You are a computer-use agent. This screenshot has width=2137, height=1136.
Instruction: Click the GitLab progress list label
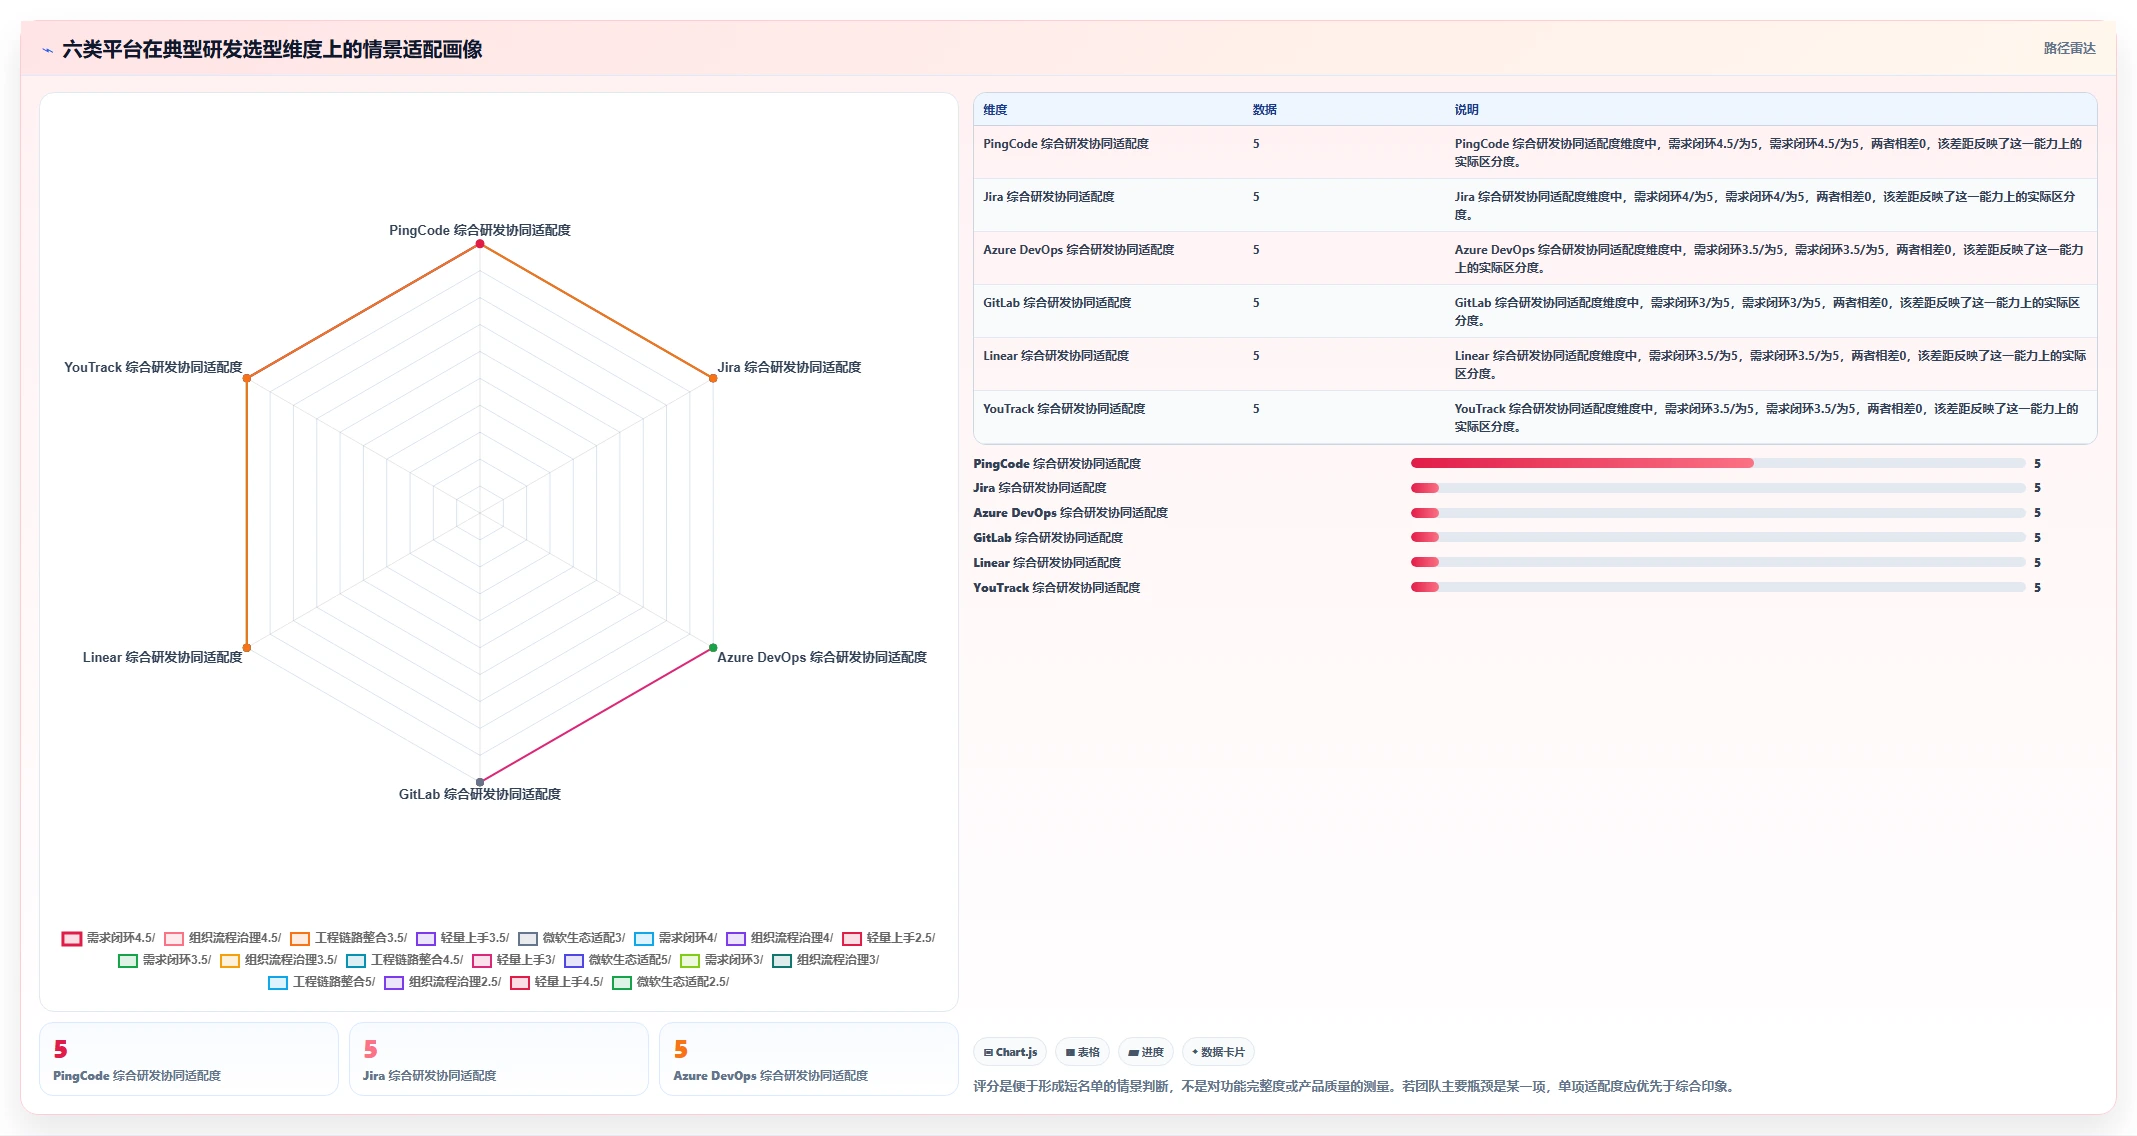pos(1048,538)
